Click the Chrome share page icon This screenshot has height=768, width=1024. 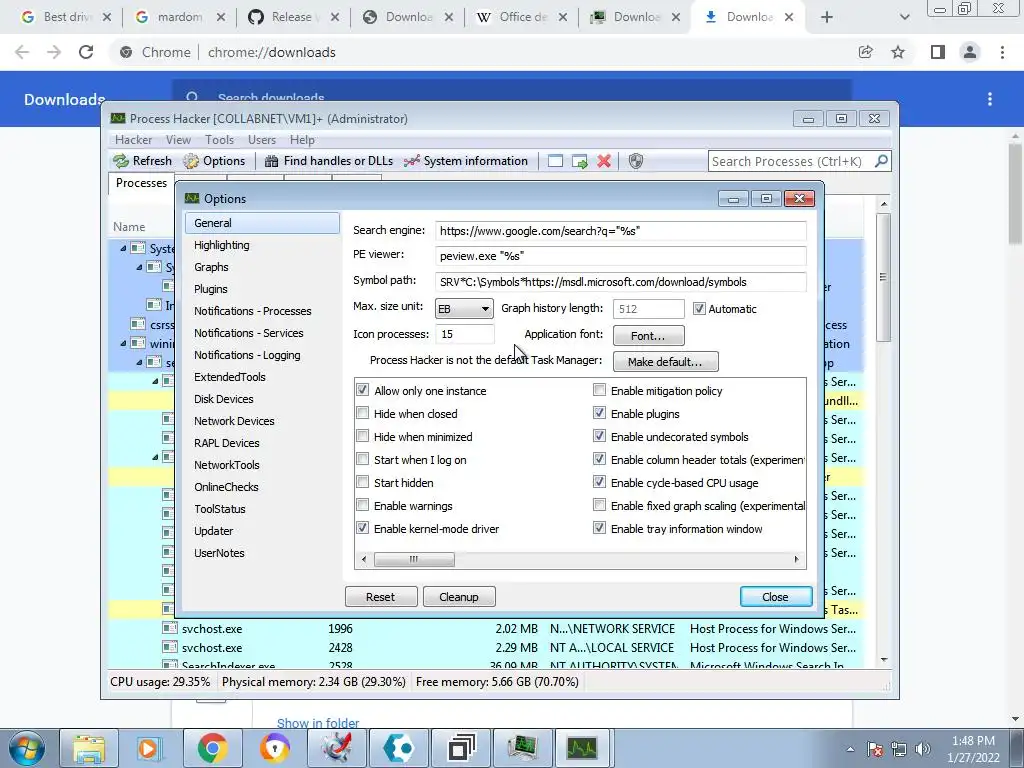click(865, 52)
